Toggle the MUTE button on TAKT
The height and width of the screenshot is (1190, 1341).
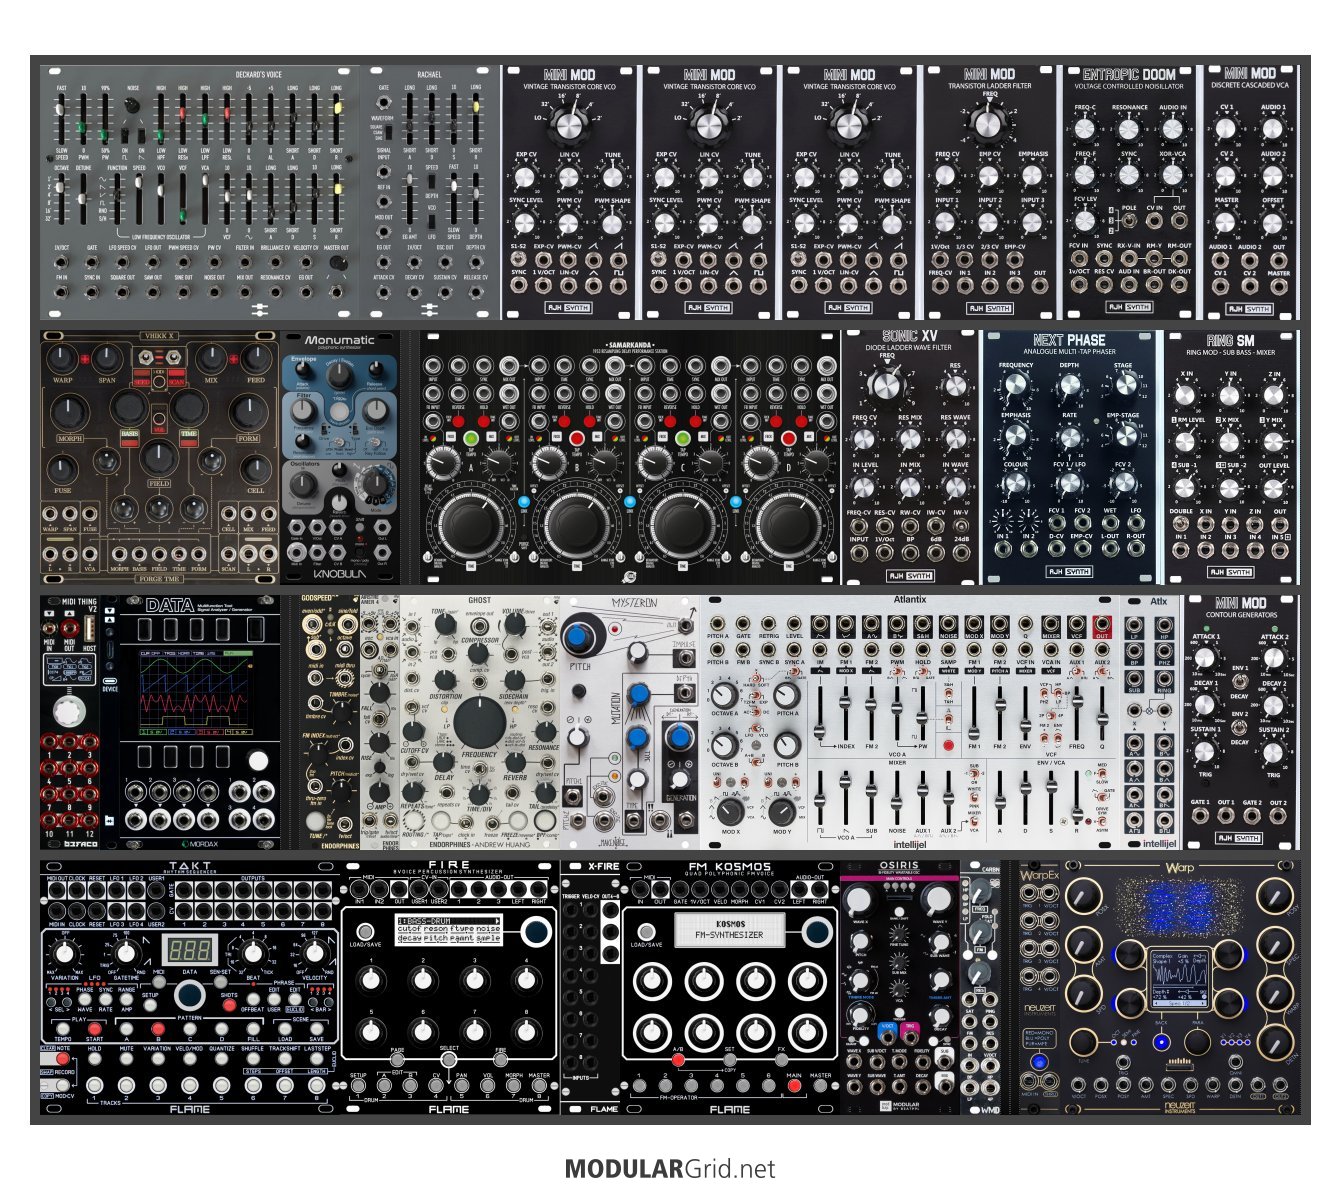pos(126,1059)
